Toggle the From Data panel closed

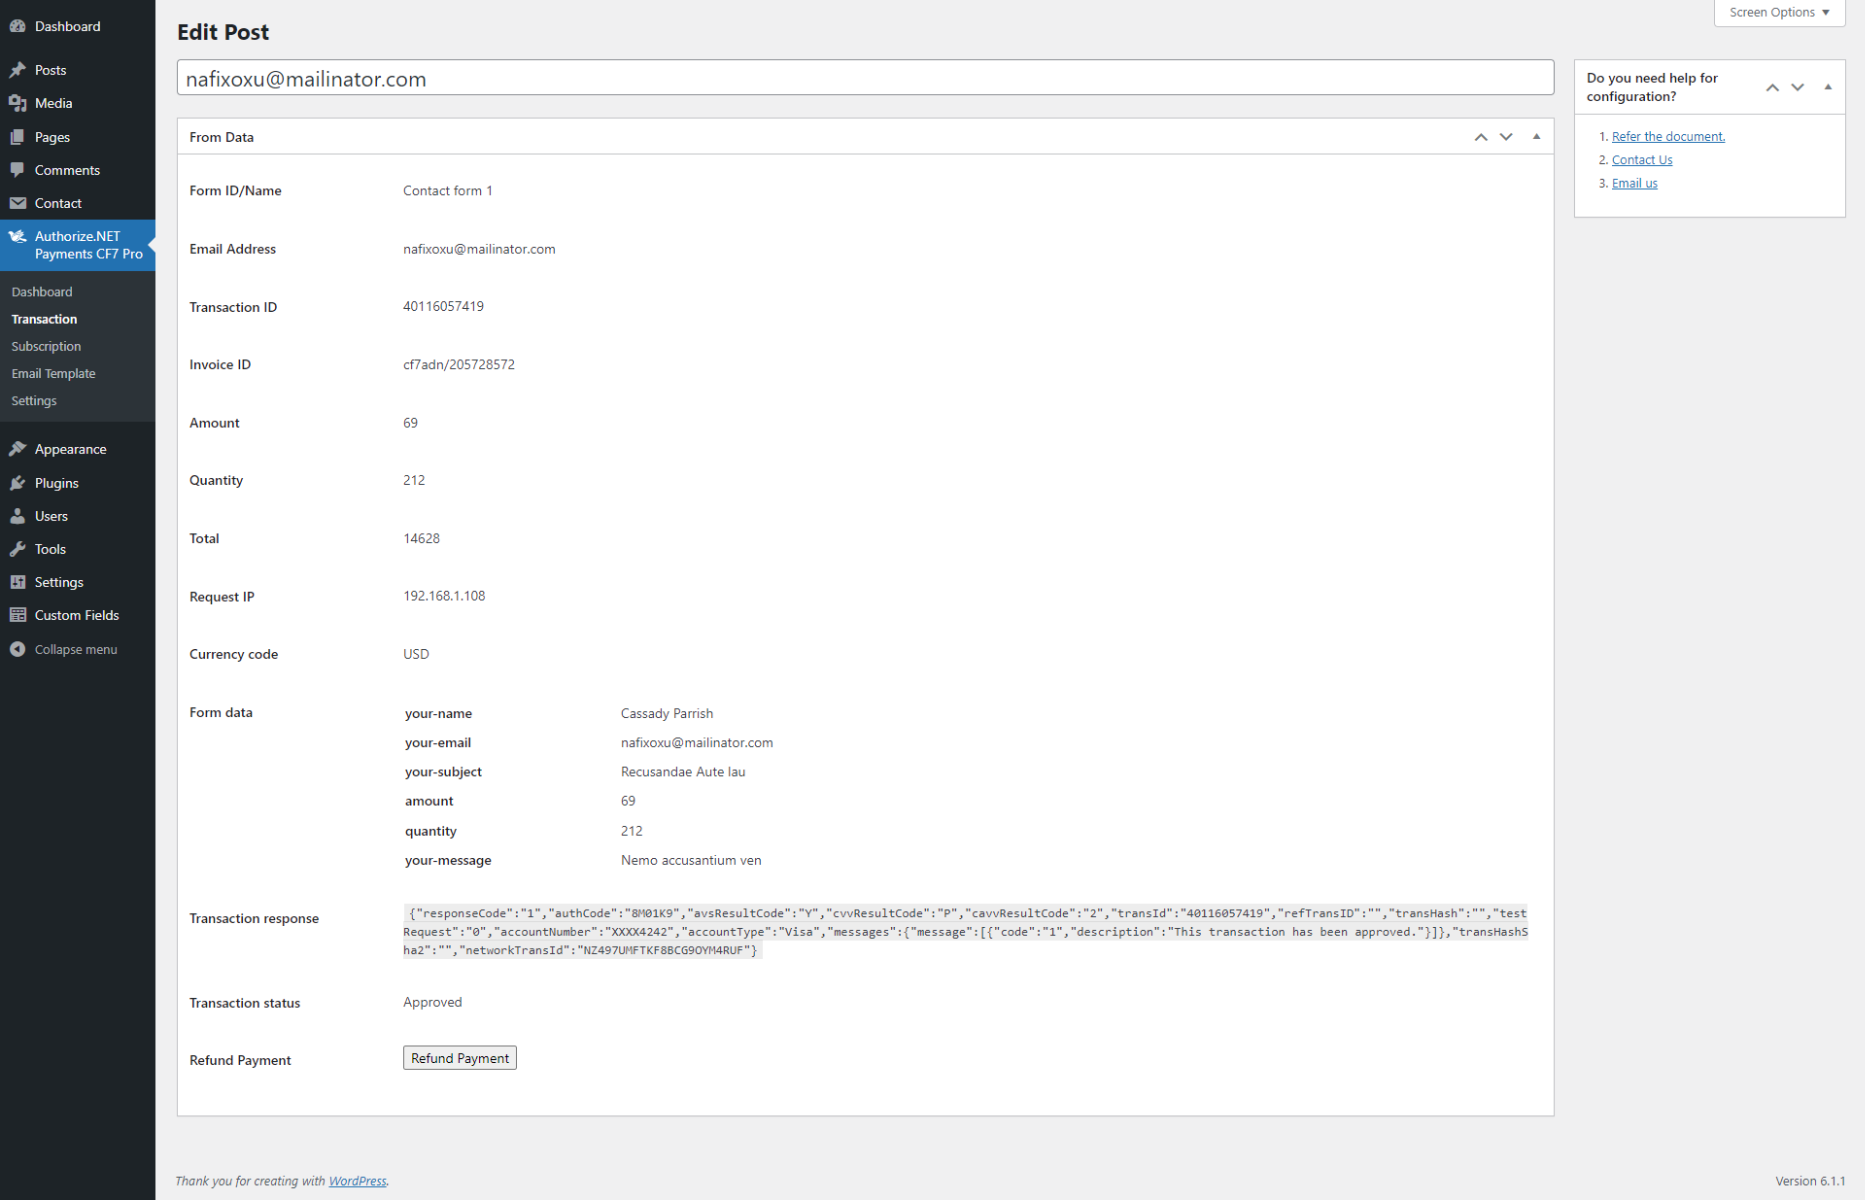(x=1536, y=137)
